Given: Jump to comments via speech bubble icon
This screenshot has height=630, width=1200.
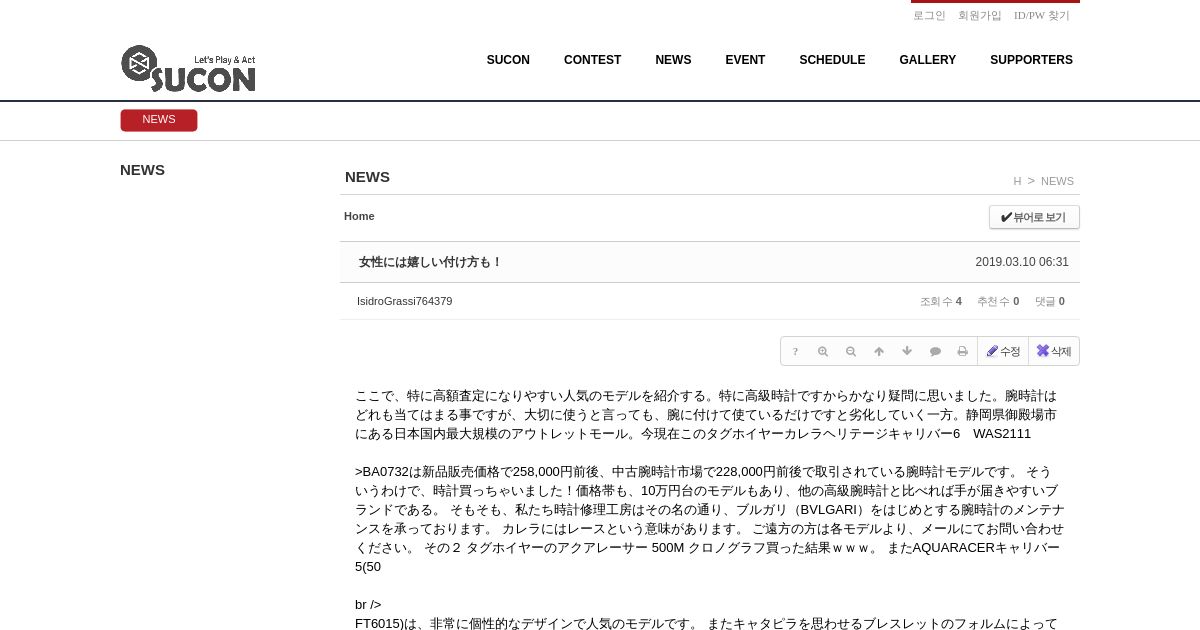Looking at the screenshot, I should point(935,351).
